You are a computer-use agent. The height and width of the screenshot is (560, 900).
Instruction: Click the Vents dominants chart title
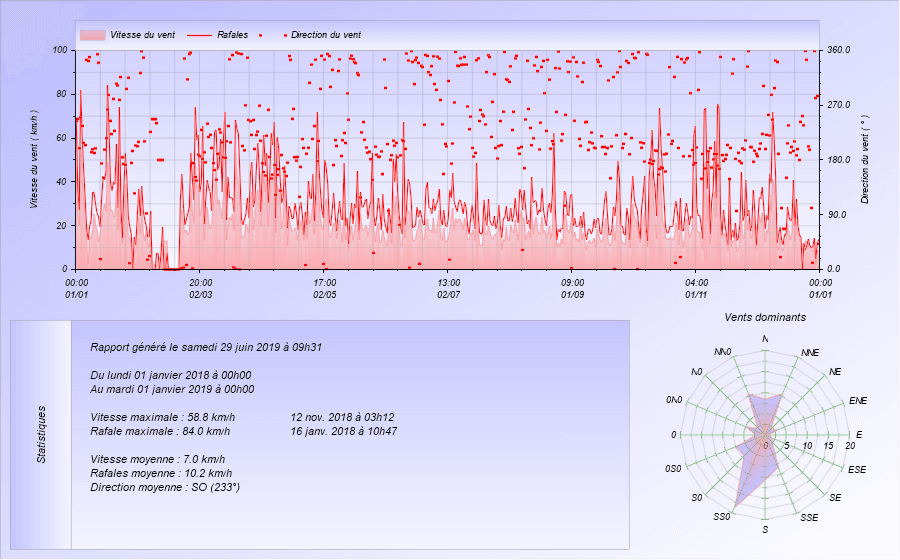pyautogui.click(x=766, y=317)
